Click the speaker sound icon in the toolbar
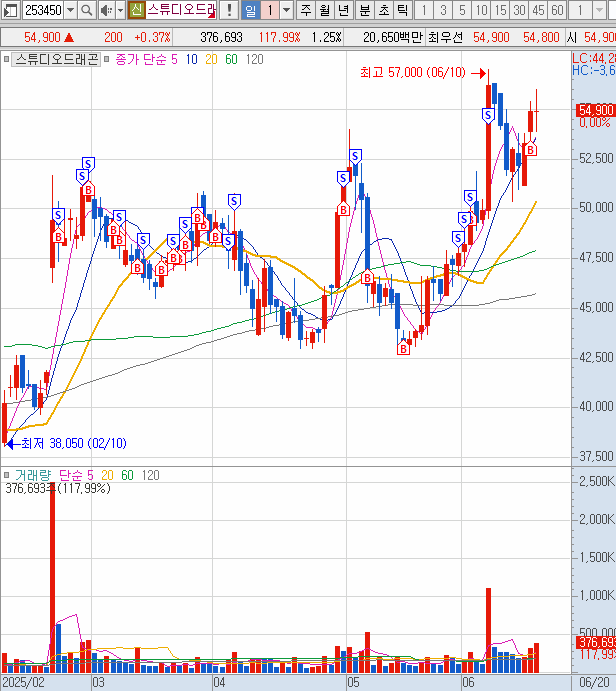Viewport: 616px width, 691px height. (x=104, y=11)
